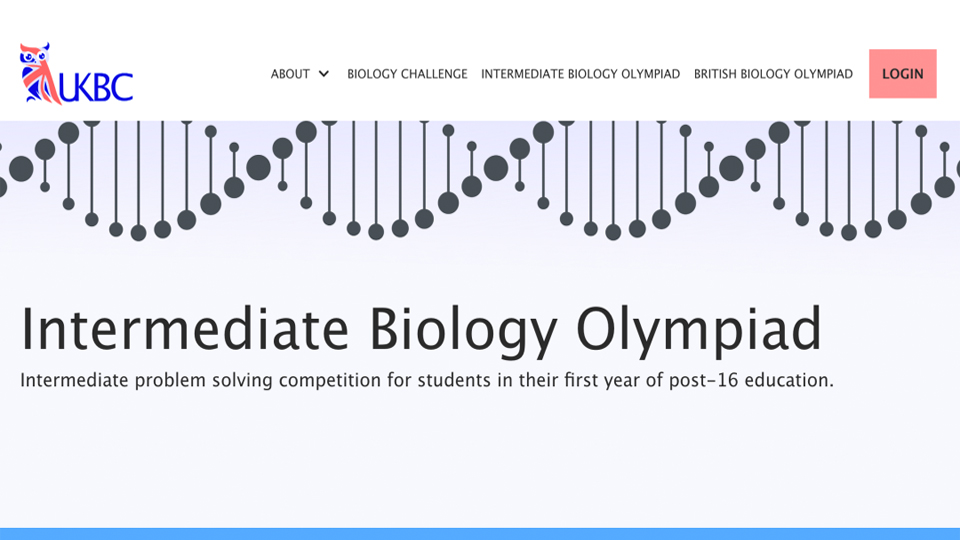This screenshot has width=960, height=540.
Task: Click the DNA helix banner graphic
Action: (480, 180)
